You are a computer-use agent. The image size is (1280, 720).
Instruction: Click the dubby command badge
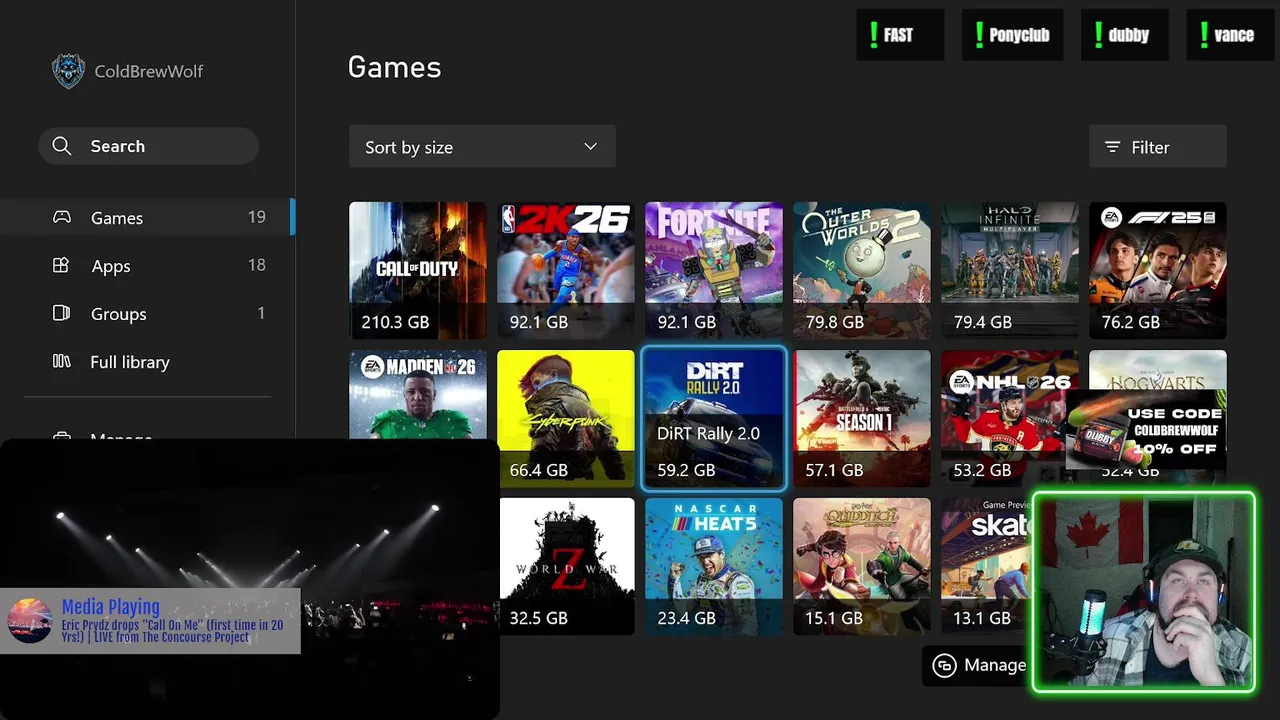pyautogui.click(x=1125, y=35)
